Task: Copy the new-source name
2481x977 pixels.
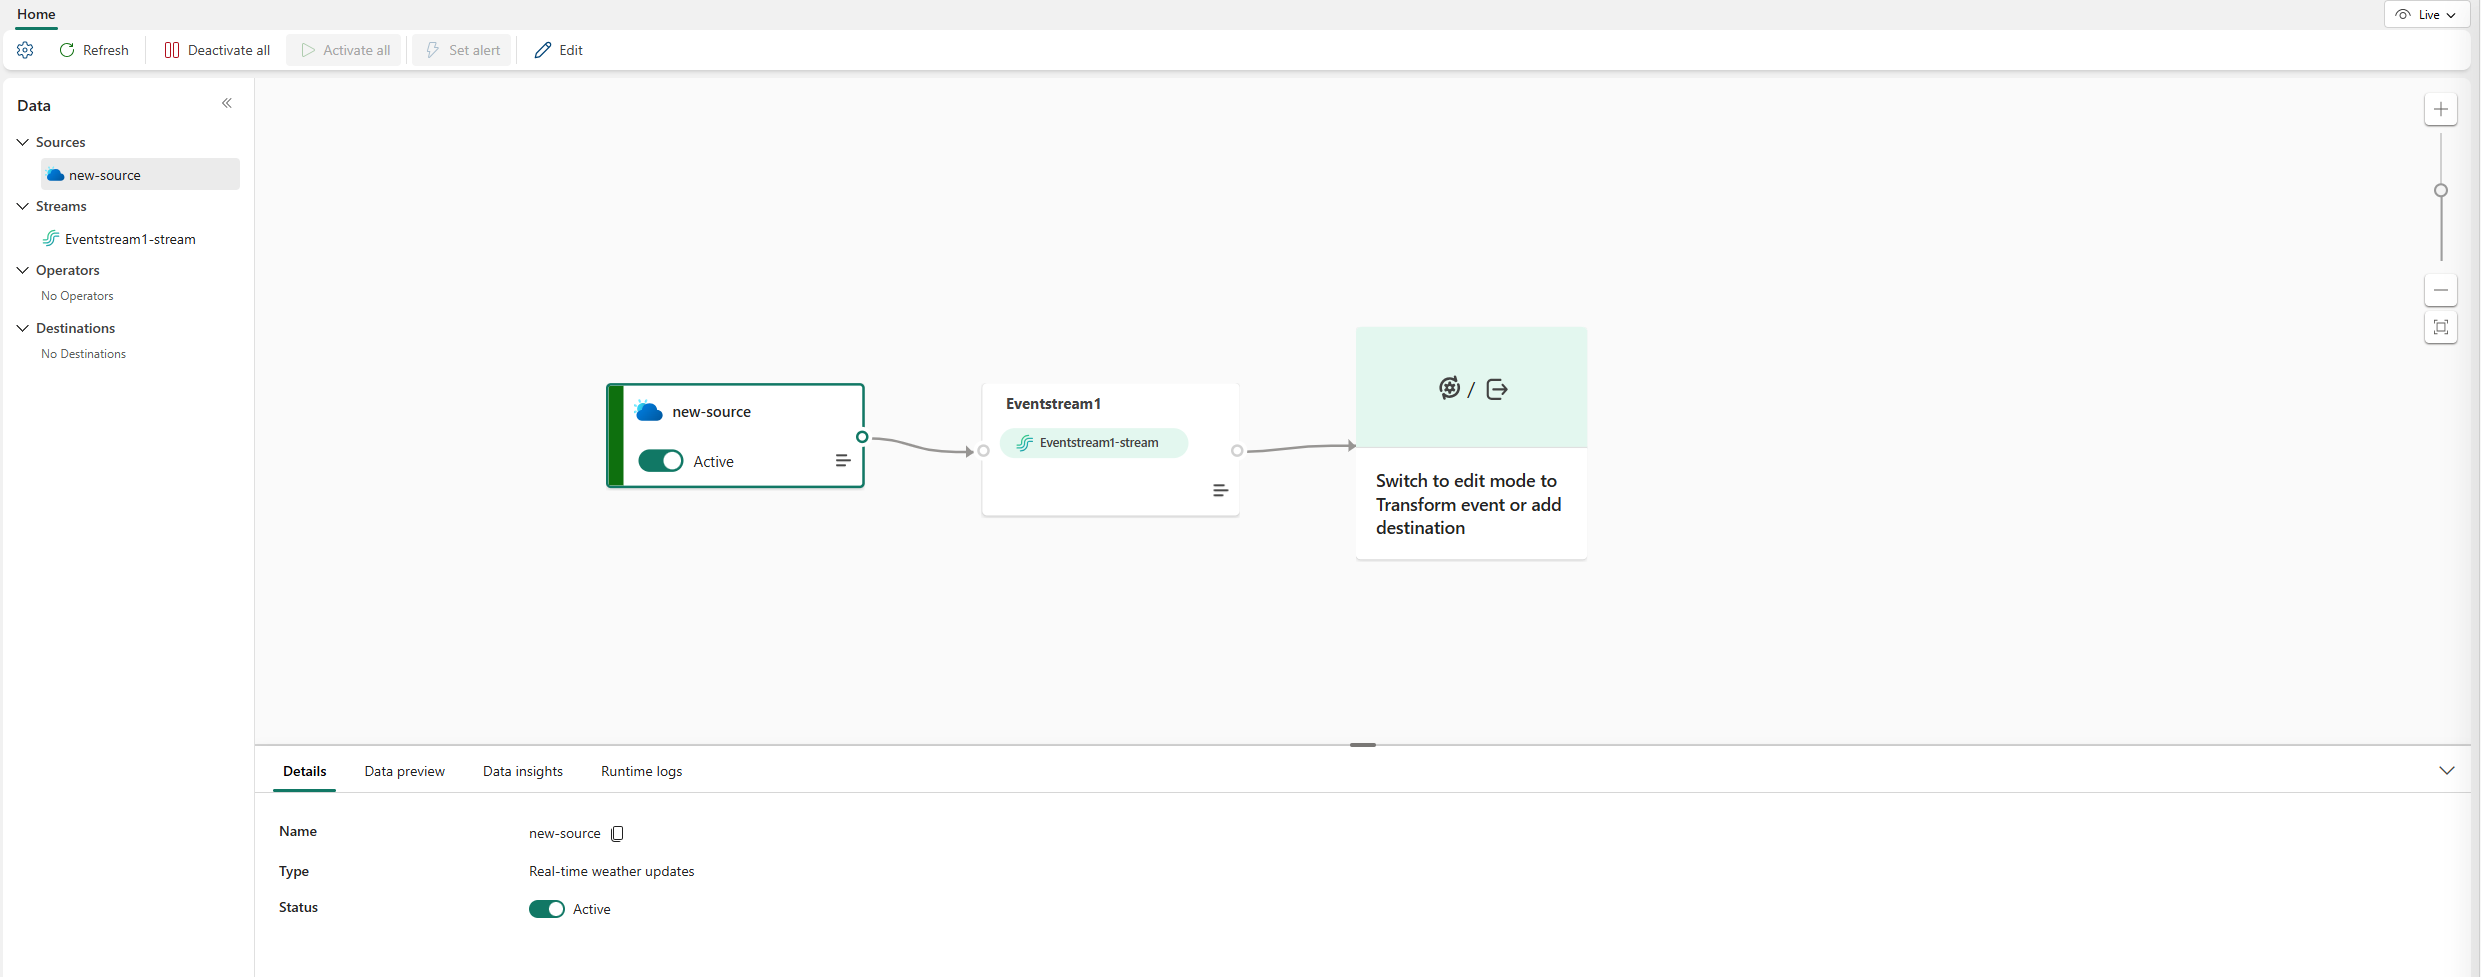Action: 617,833
